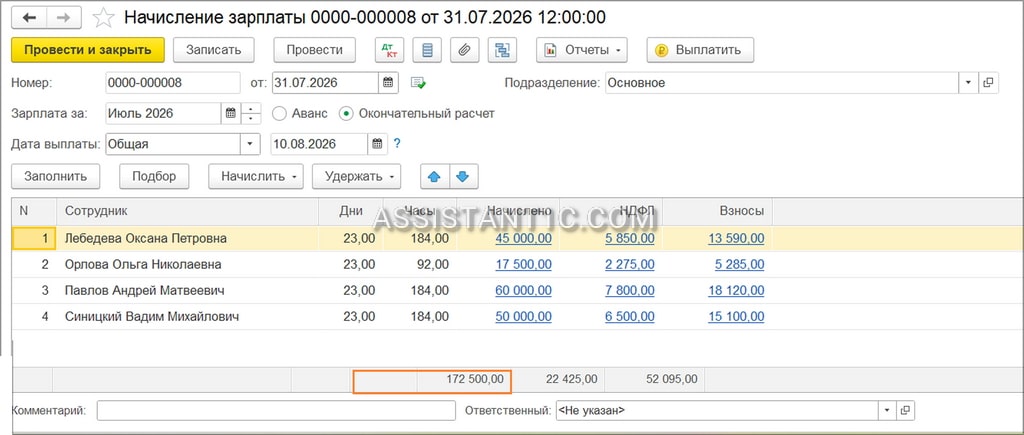Click total НДФЛ 22 425,00 in footer
Screen dimensions: 1024x435
pos(571,379)
